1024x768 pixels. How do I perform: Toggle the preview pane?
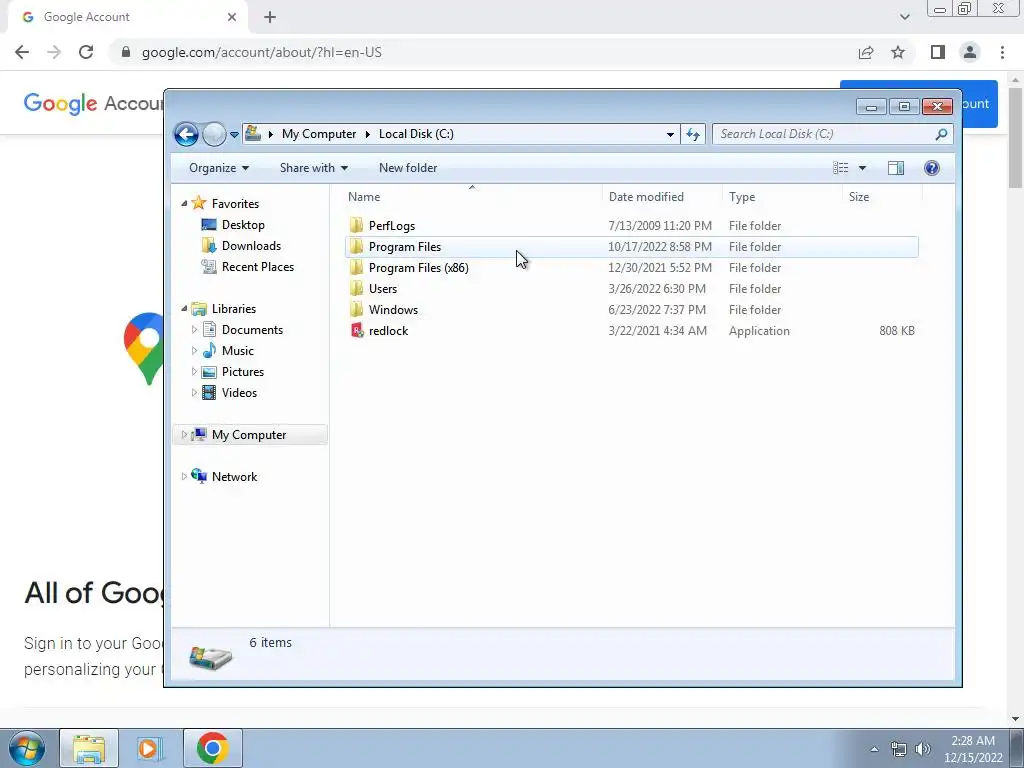[x=896, y=168]
